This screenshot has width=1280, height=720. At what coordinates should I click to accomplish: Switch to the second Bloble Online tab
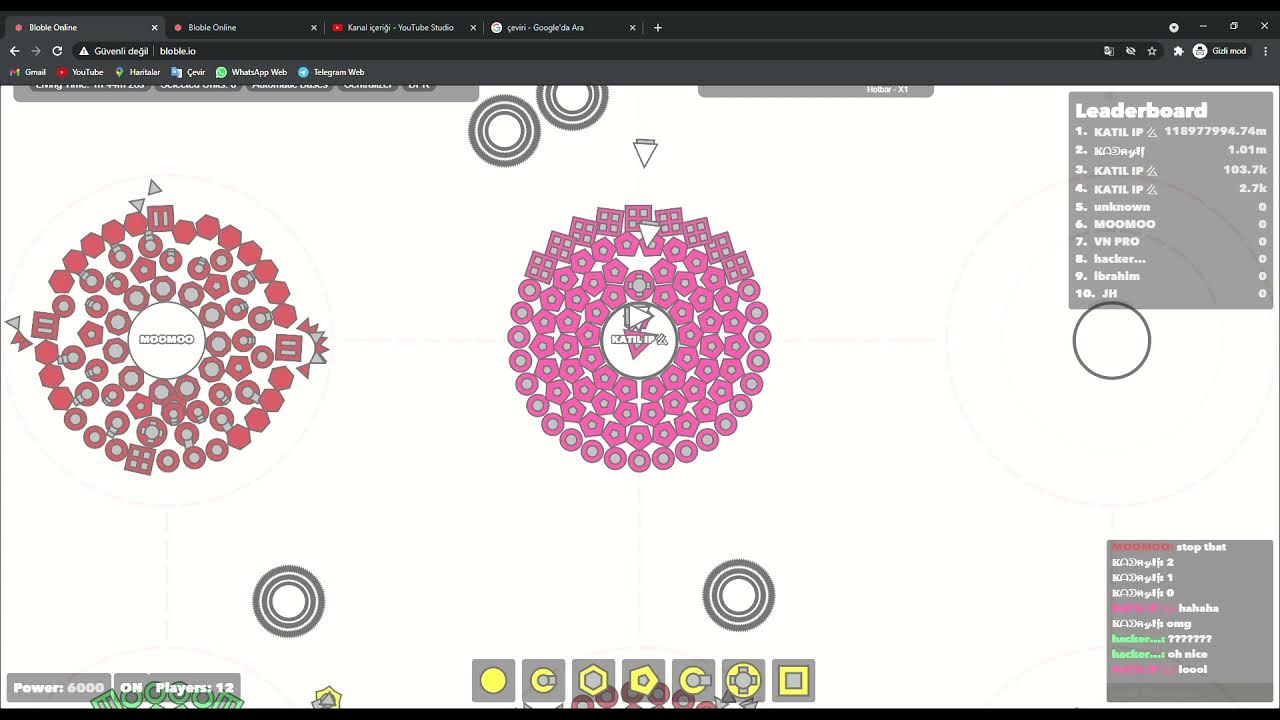pyautogui.click(x=245, y=27)
